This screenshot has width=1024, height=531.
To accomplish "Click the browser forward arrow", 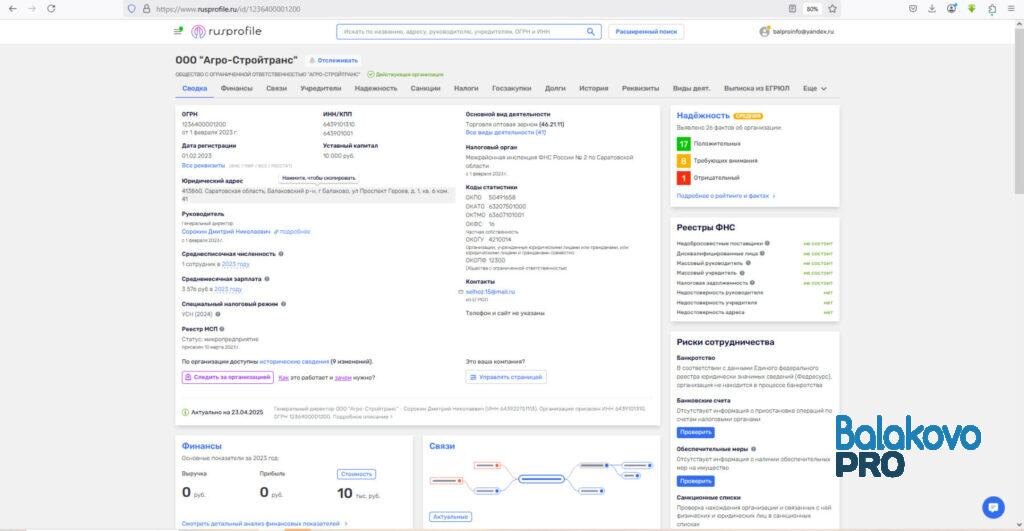I will tap(32, 9).
